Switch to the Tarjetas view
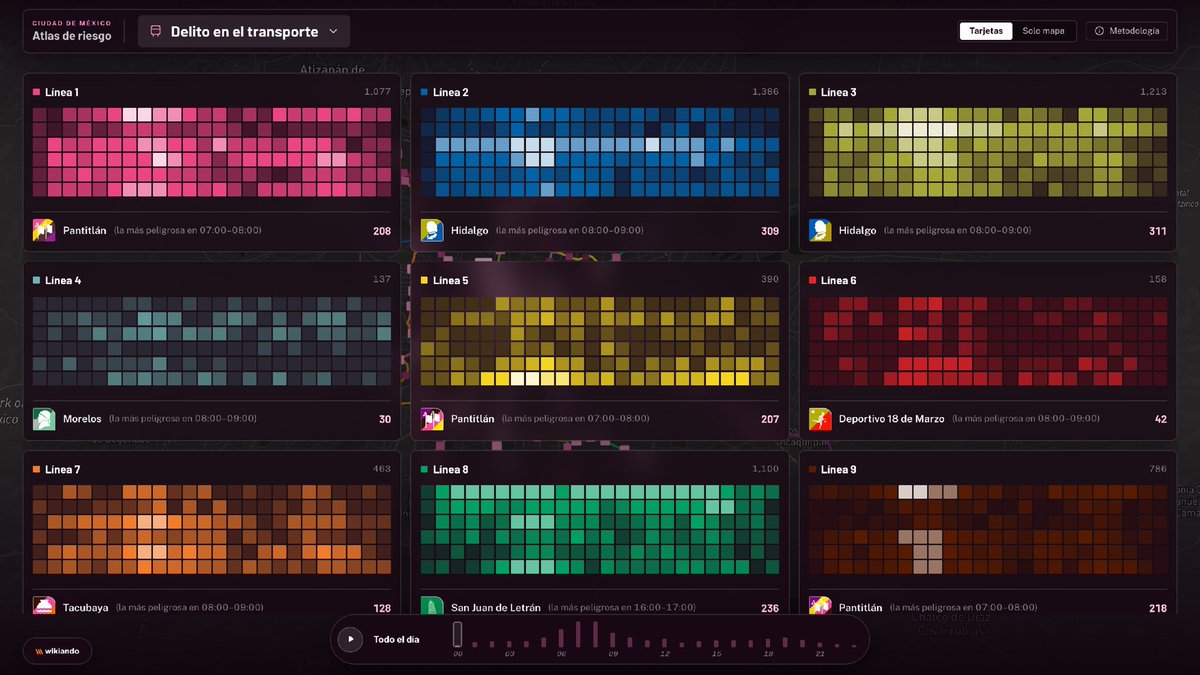 tap(986, 31)
